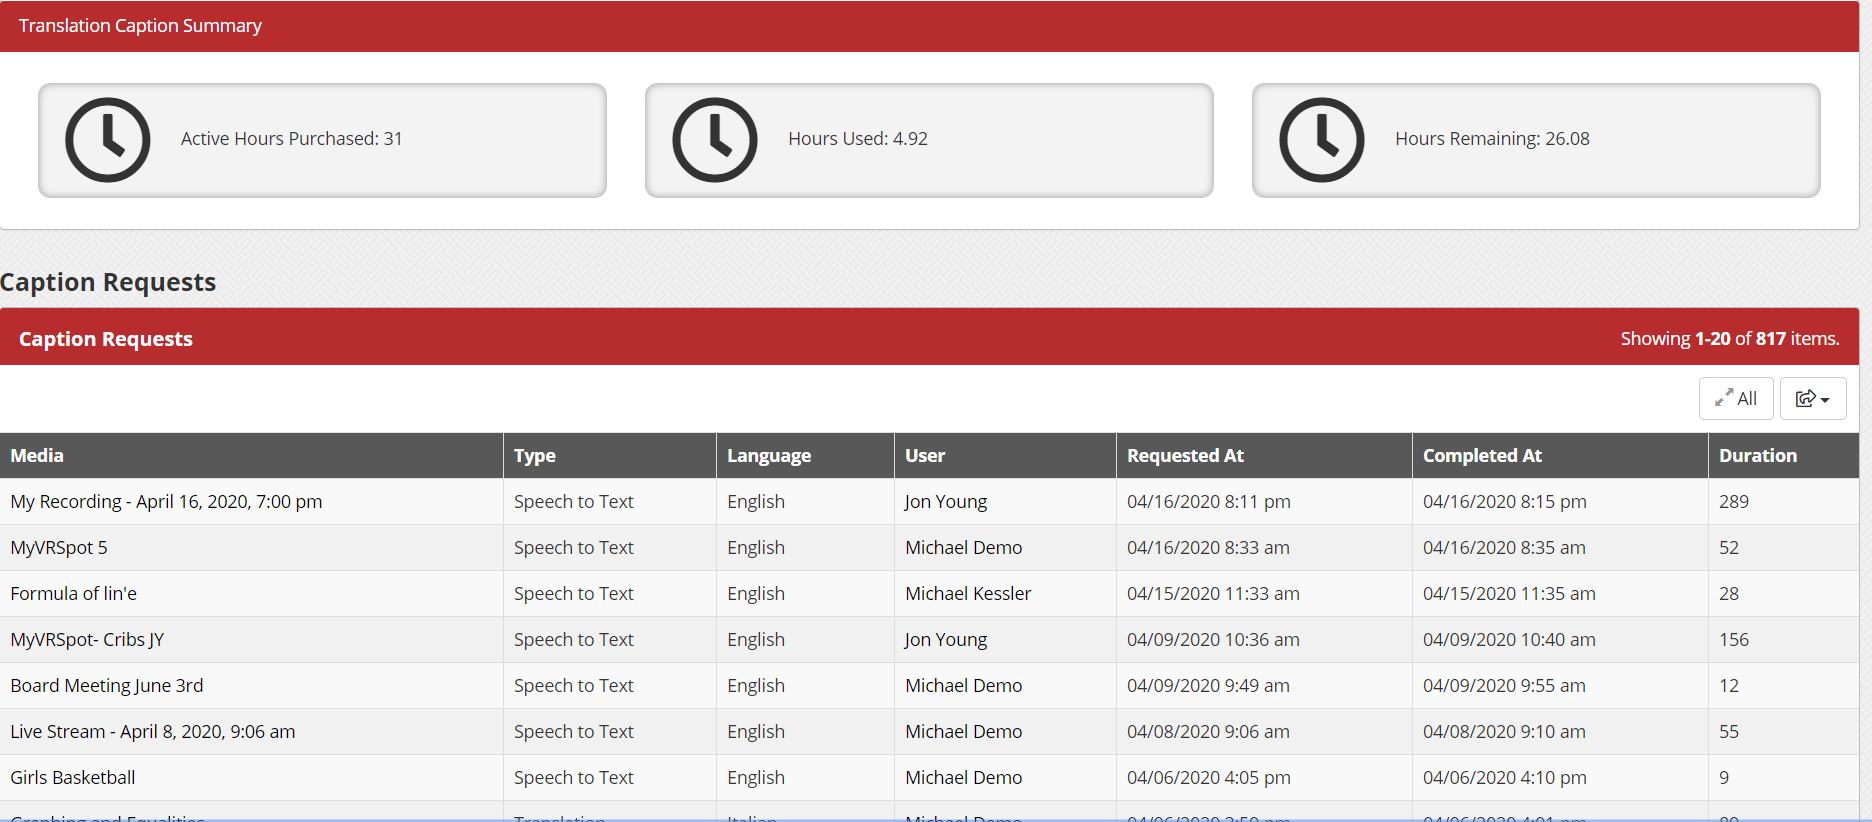Sort by the Duration column header
Screen dimensions: 1872x822
pos(1757,456)
